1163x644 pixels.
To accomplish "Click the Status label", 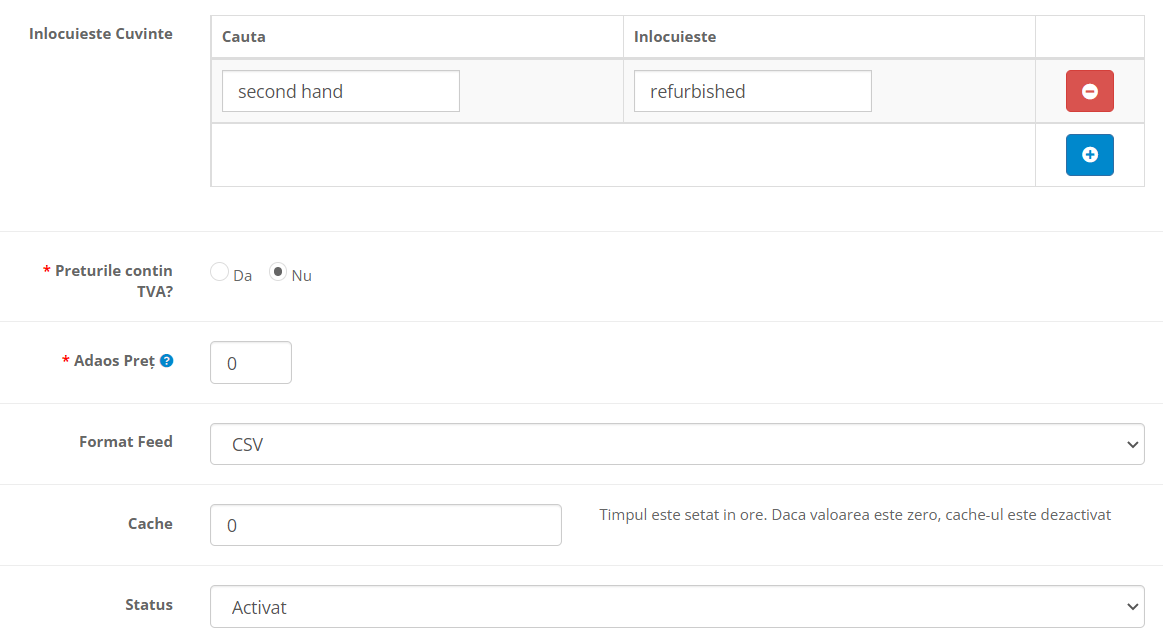I will pos(149,605).
